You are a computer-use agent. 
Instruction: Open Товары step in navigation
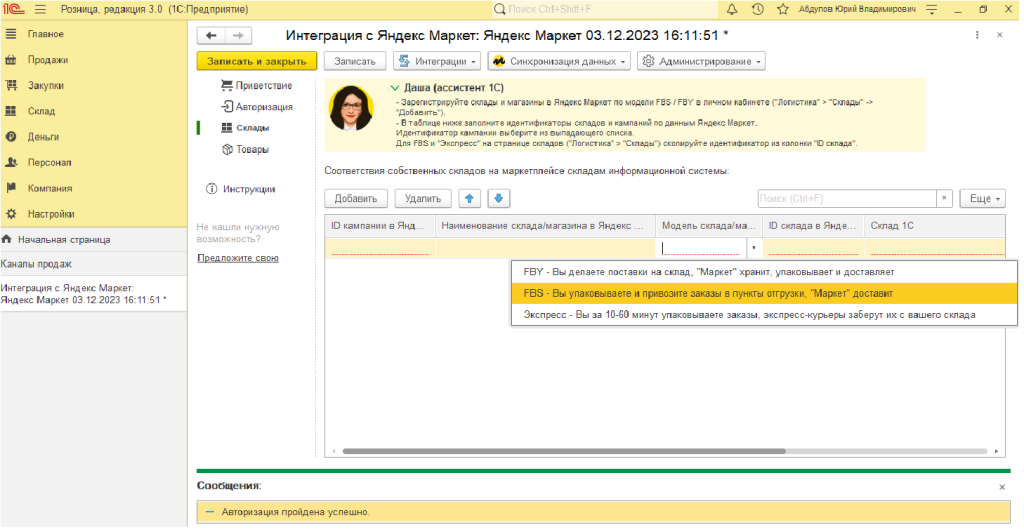point(245,149)
